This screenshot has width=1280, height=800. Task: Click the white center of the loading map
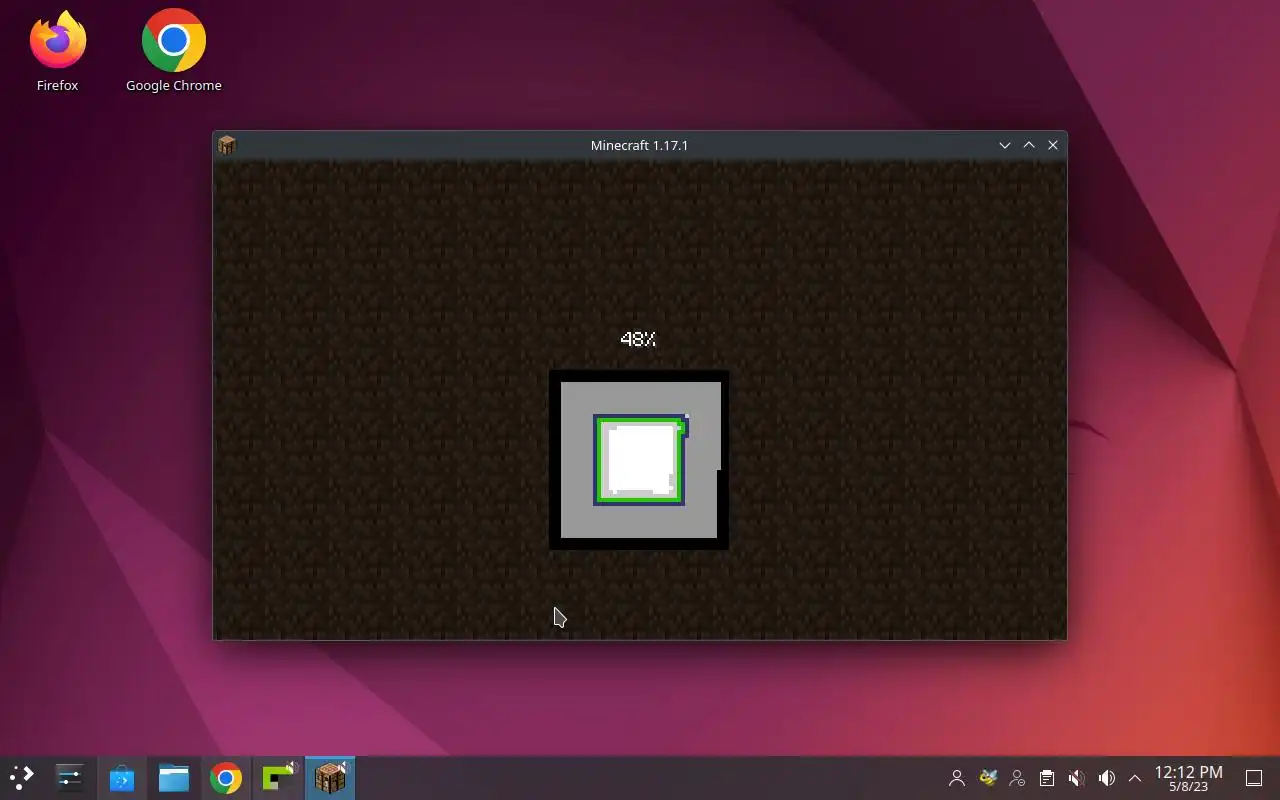click(x=641, y=459)
